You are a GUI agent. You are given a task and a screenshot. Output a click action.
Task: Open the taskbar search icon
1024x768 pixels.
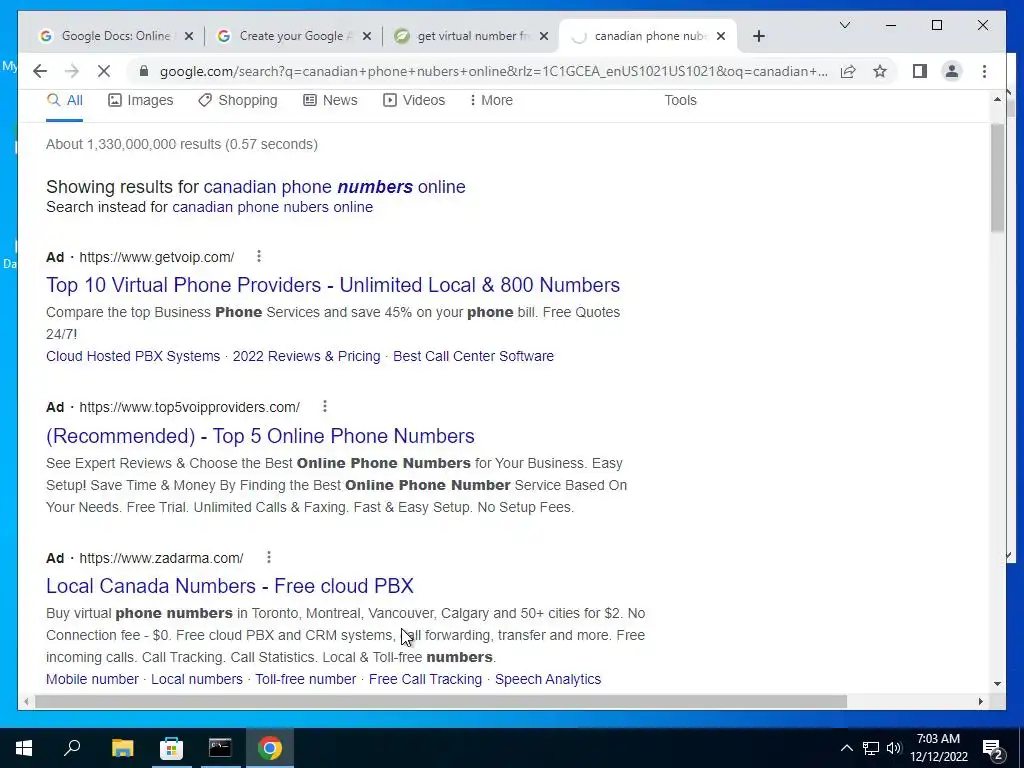(x=72, y=748)
